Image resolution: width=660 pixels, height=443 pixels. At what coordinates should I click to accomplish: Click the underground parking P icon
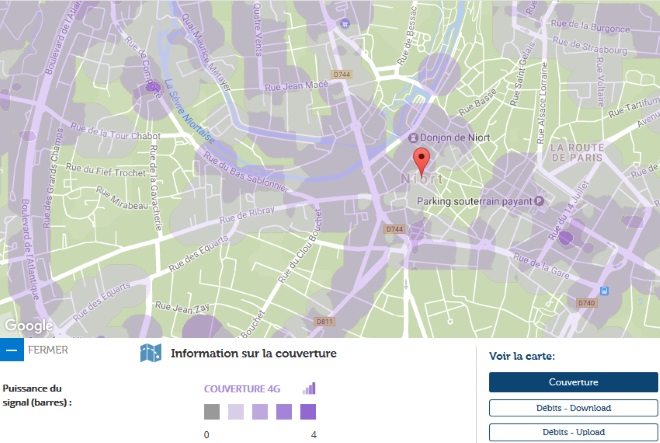539,201
